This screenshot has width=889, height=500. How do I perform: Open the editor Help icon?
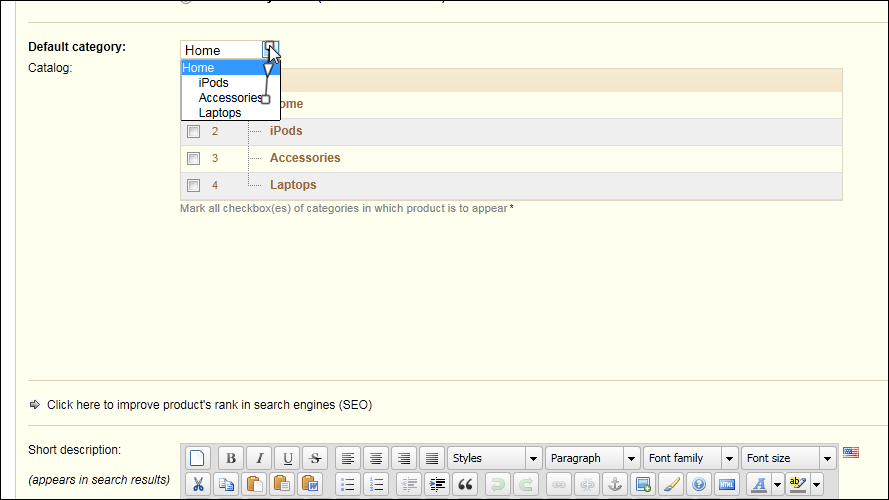(699, 485)
